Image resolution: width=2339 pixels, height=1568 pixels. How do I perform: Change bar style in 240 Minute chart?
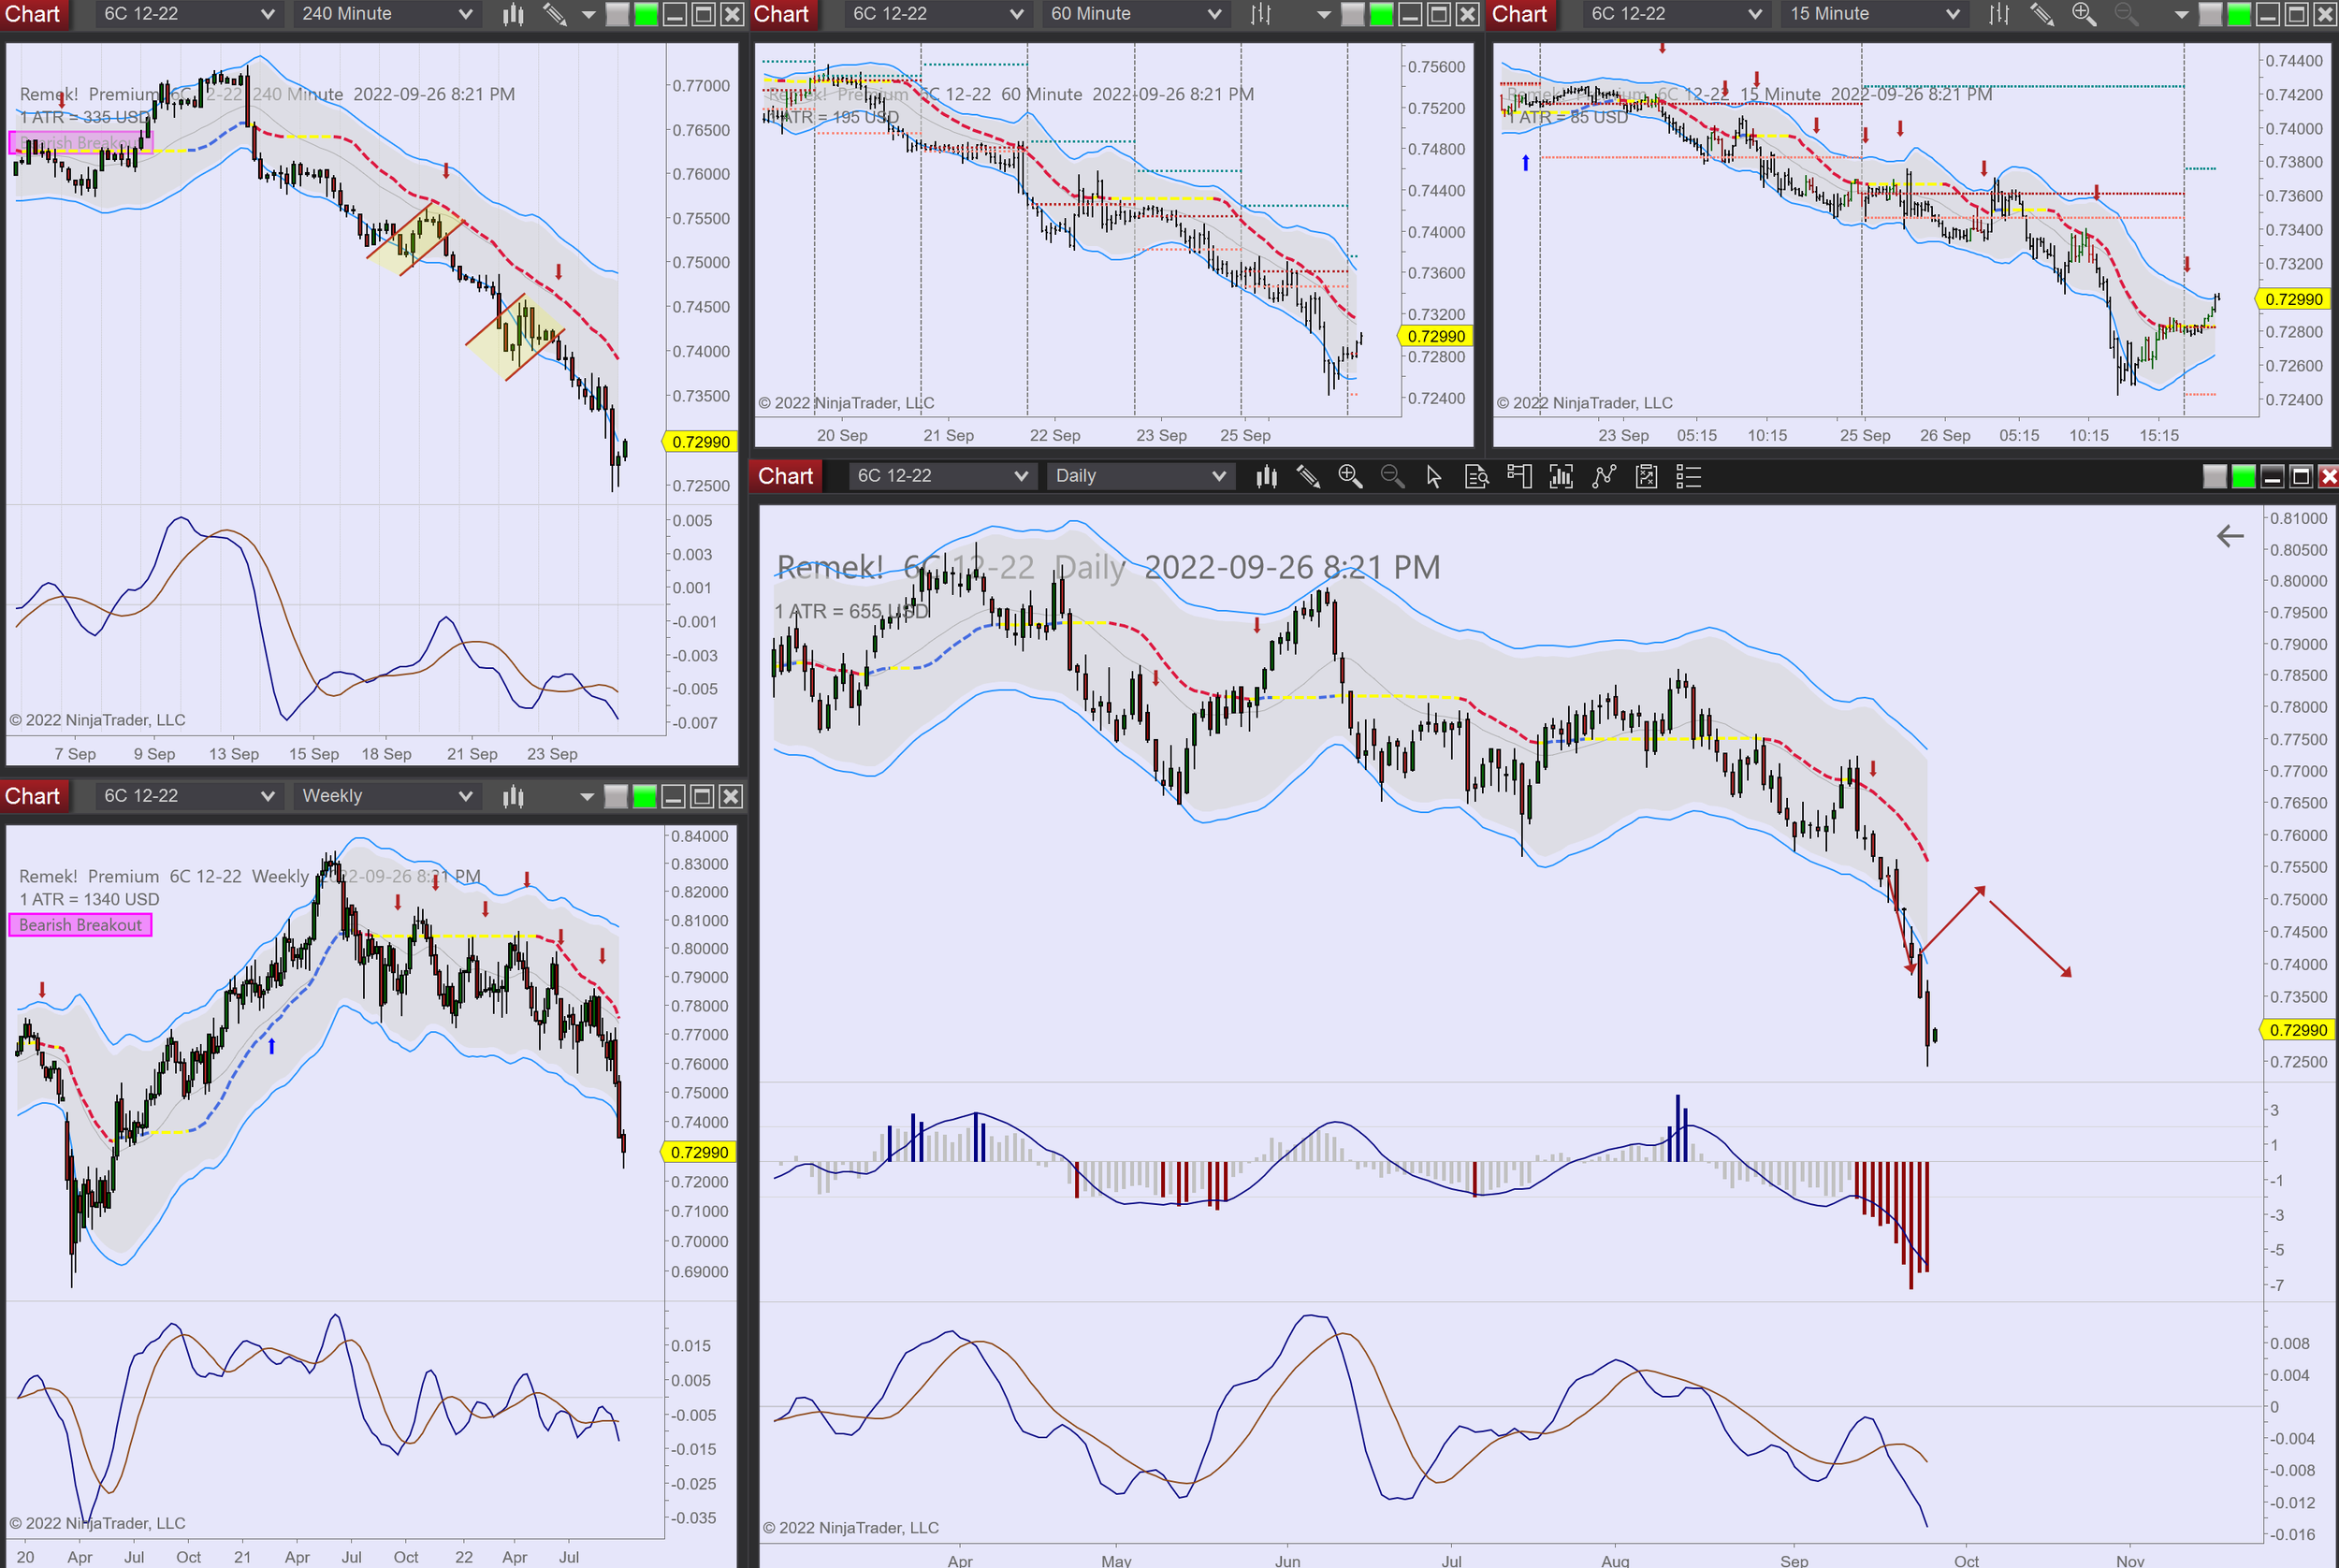click(513, 14)
